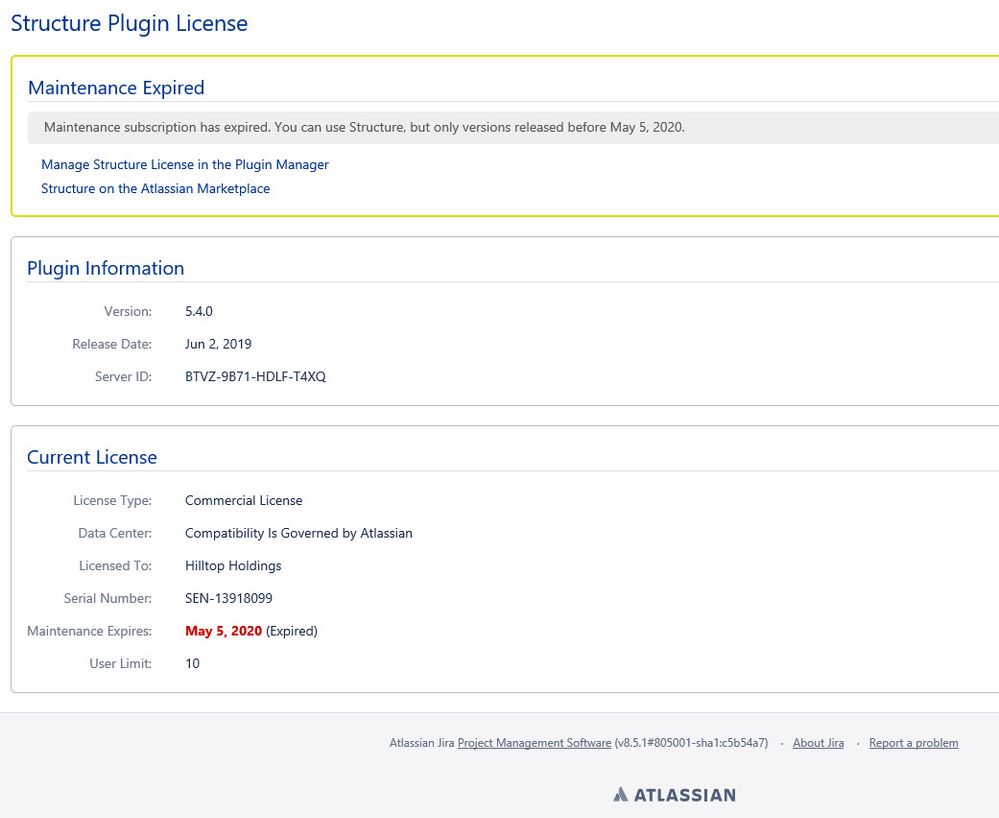Select licensee name Hilltop Holdings

tap(233, 566)
